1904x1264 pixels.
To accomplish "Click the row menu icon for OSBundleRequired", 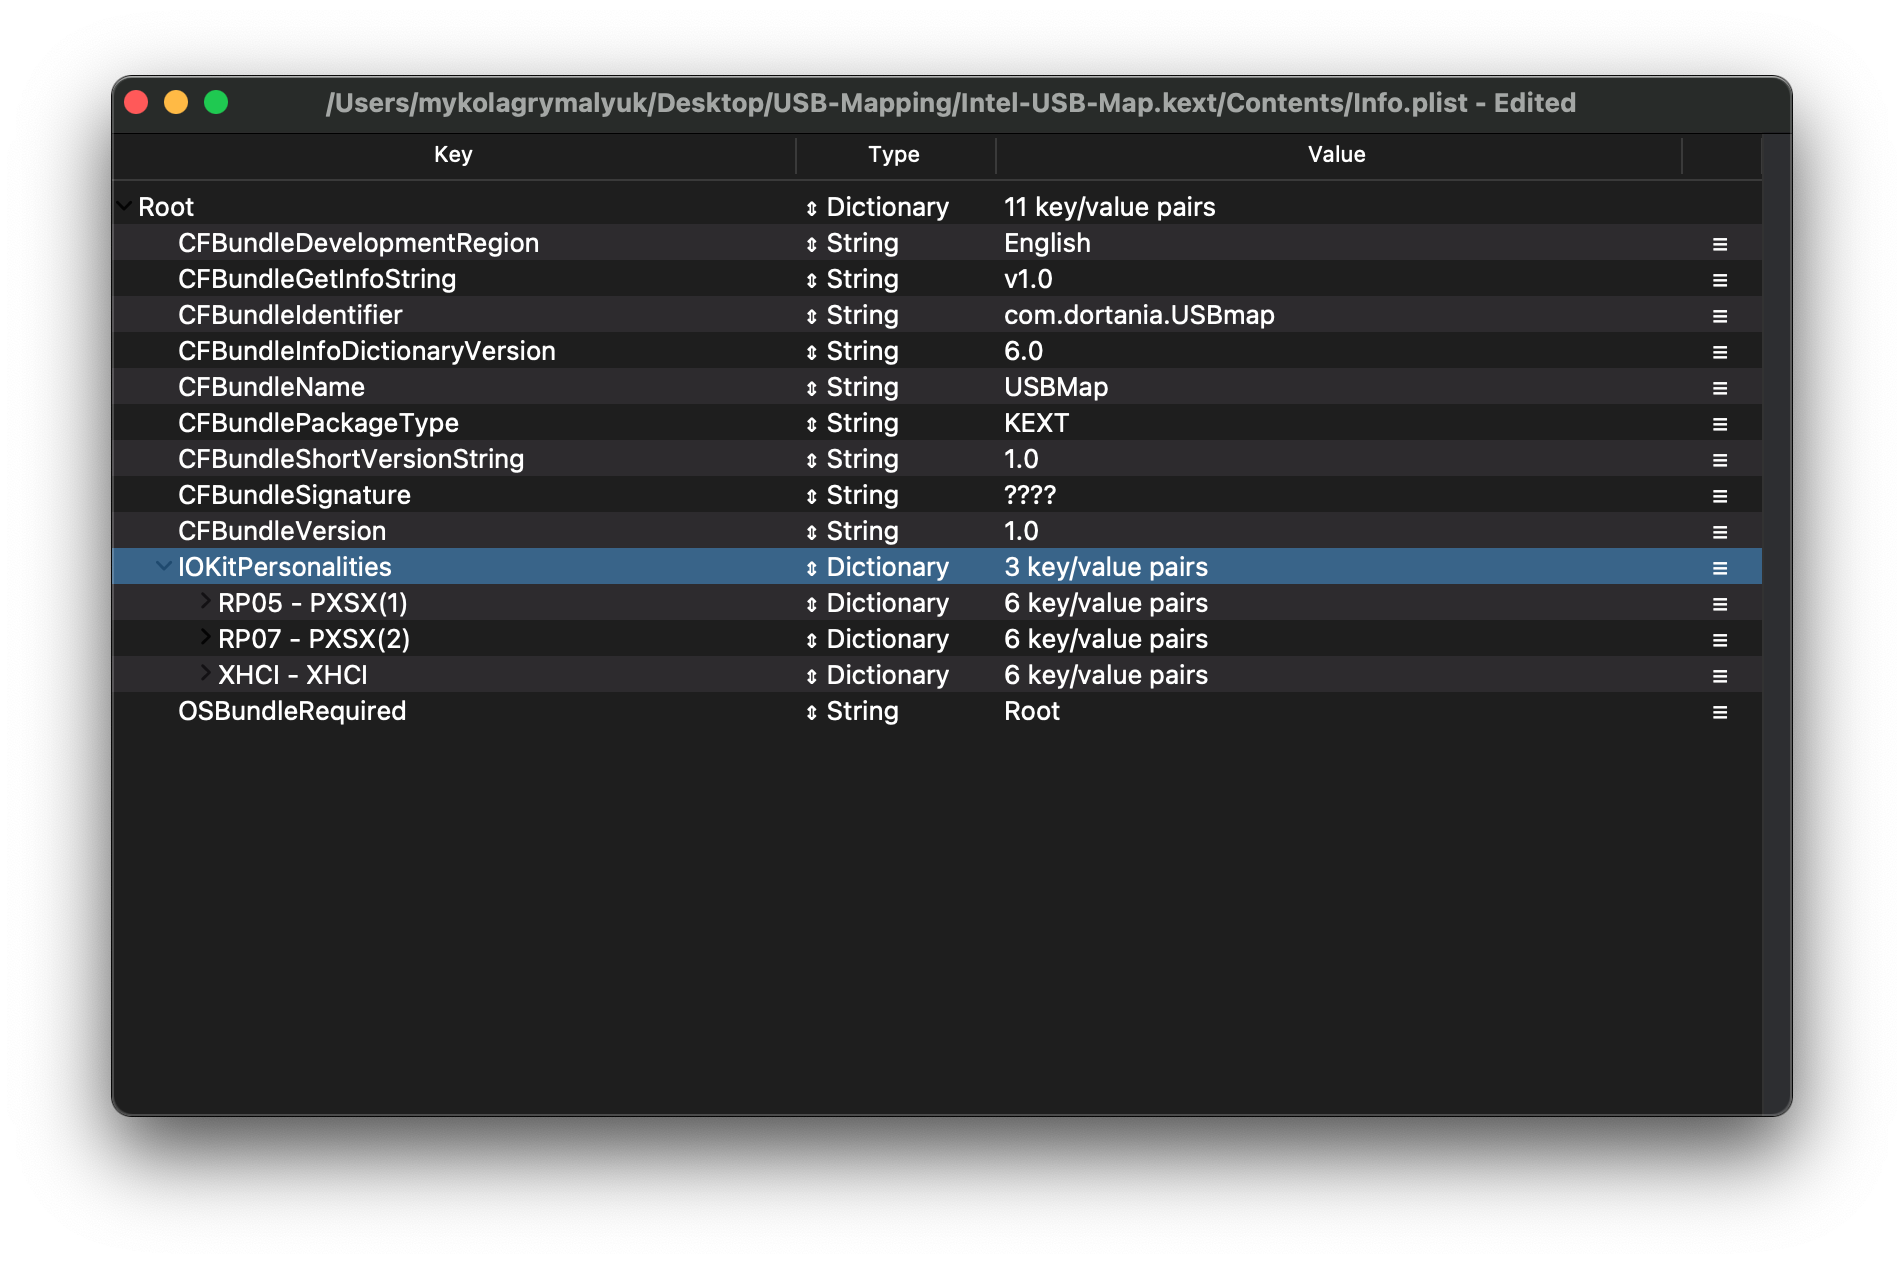I will click(x=1719, y=712).
